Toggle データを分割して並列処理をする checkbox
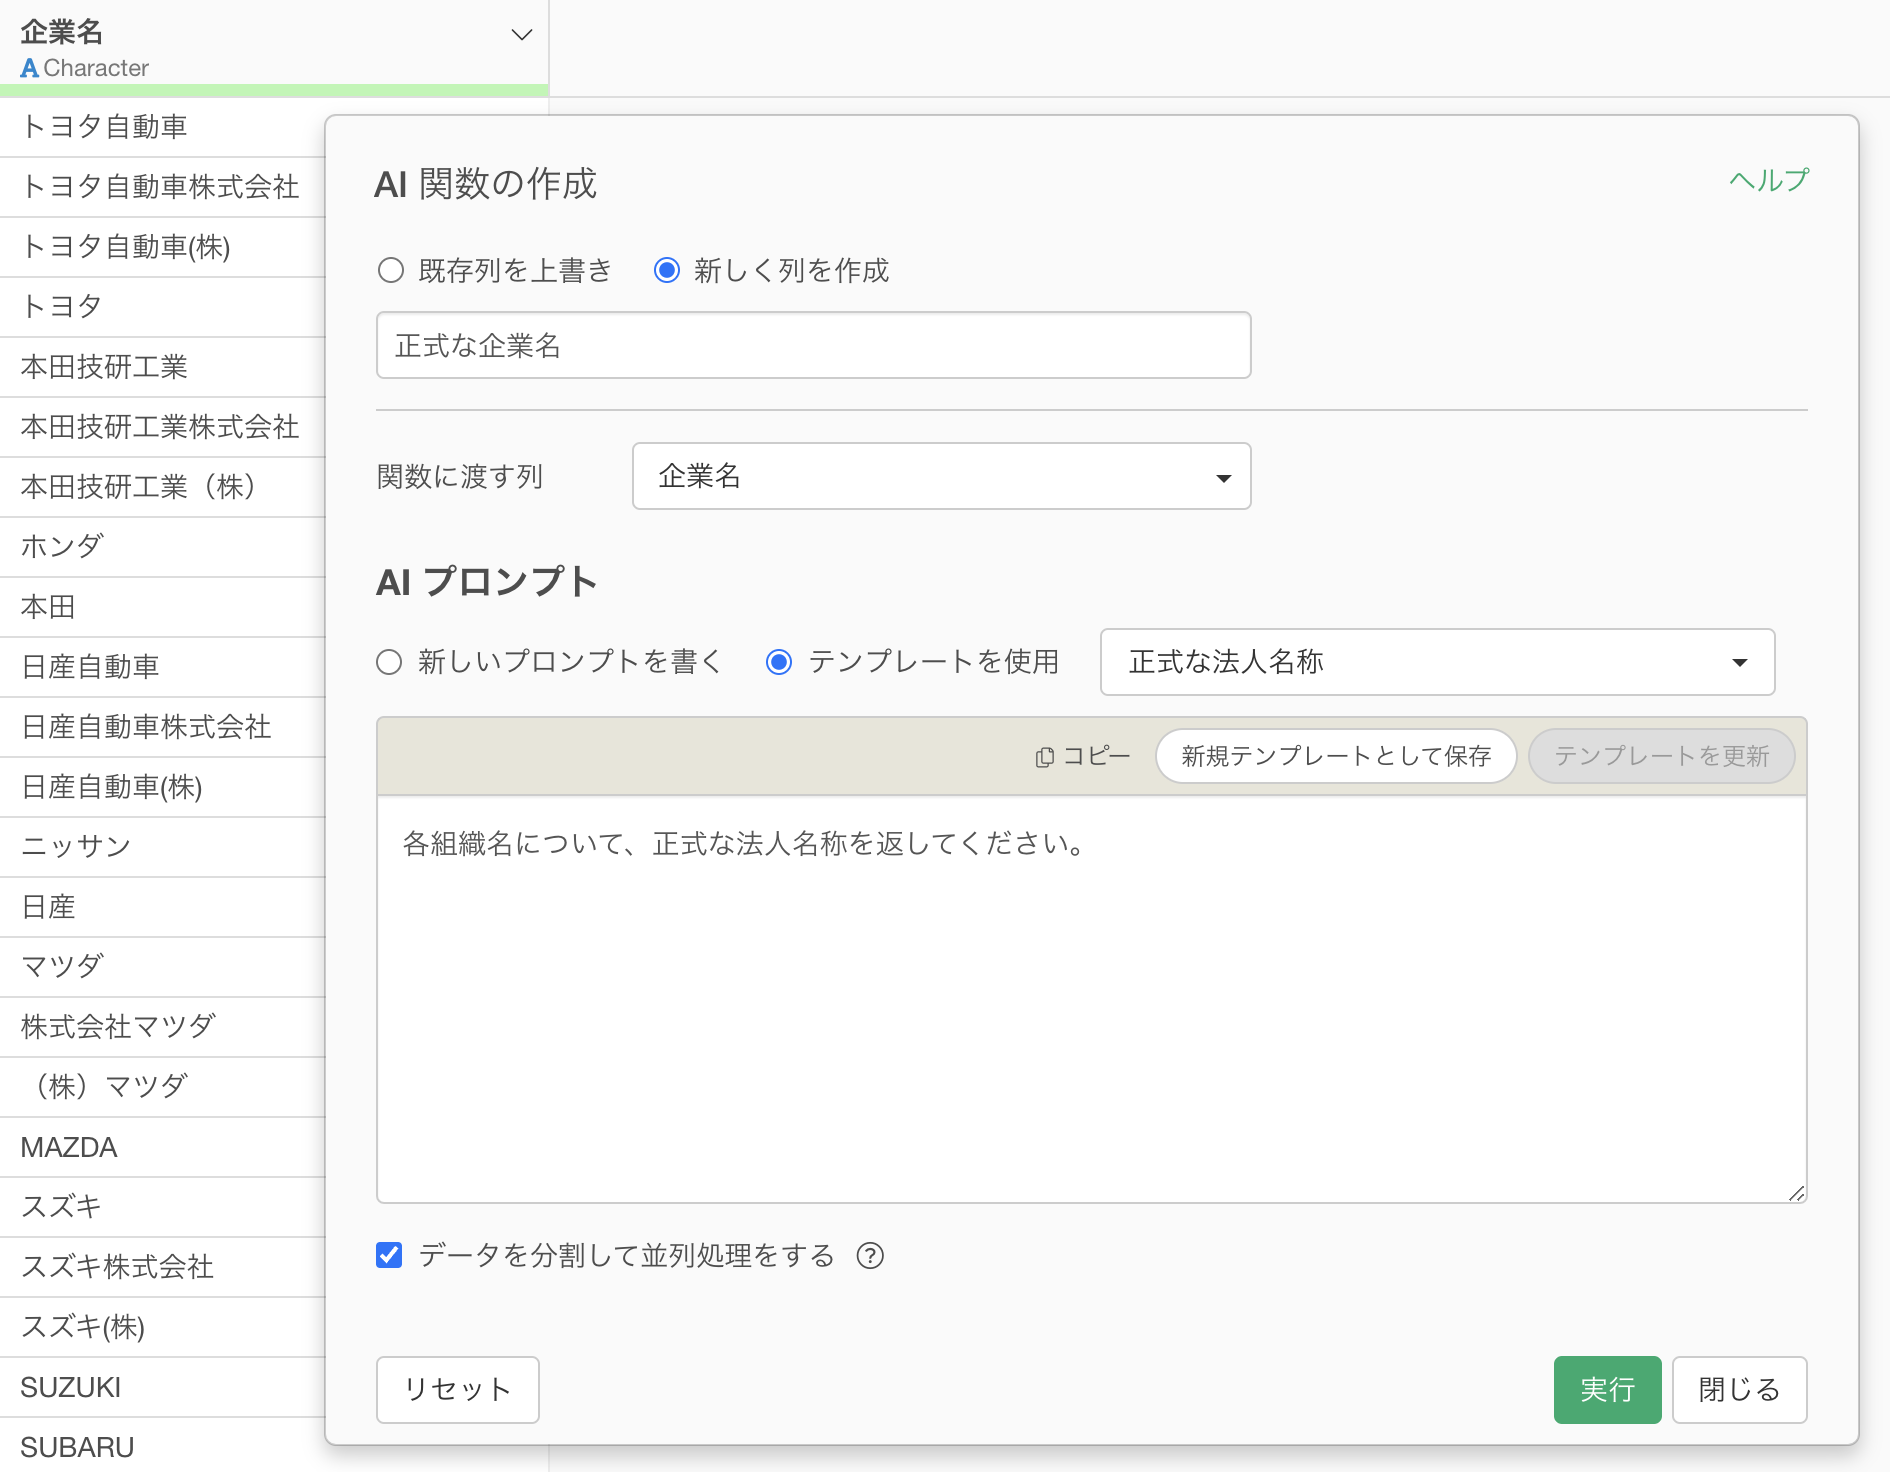Viewport: 1890px width, 1472px height. coord(389,1255)
